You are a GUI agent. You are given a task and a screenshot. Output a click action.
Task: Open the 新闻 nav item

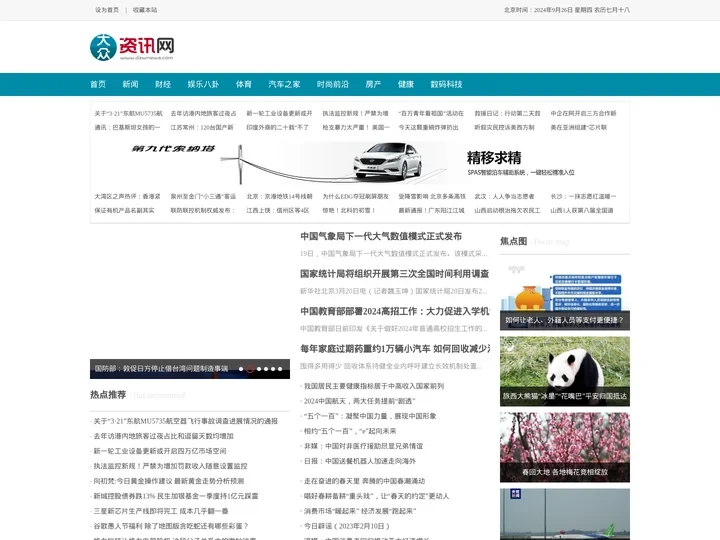130,84
